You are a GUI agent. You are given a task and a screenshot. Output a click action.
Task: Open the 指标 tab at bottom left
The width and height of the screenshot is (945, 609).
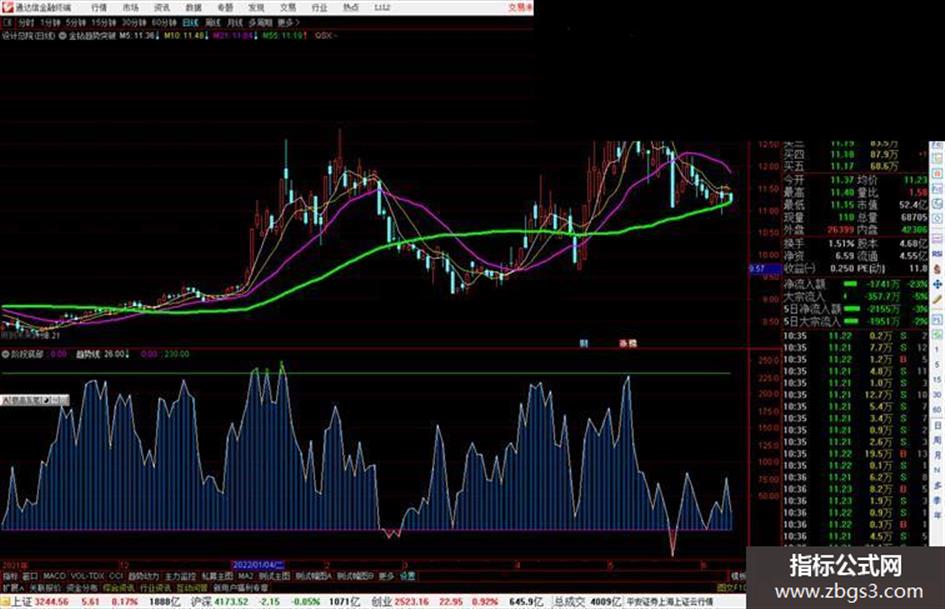pos(10,576)
